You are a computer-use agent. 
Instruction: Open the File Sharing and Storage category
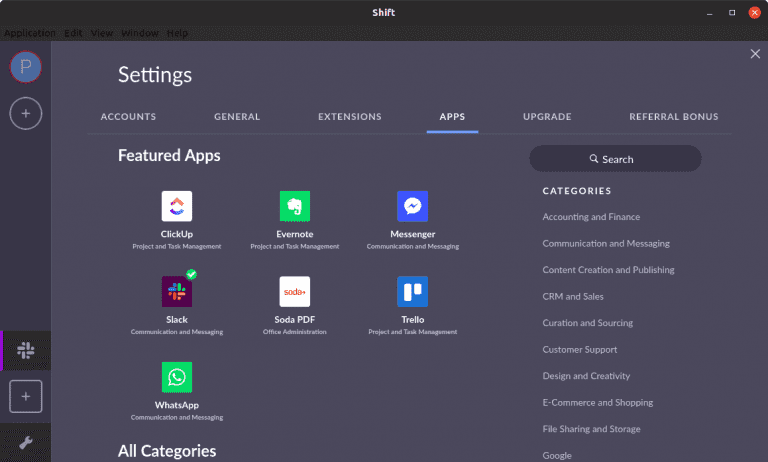coord(592,429)
